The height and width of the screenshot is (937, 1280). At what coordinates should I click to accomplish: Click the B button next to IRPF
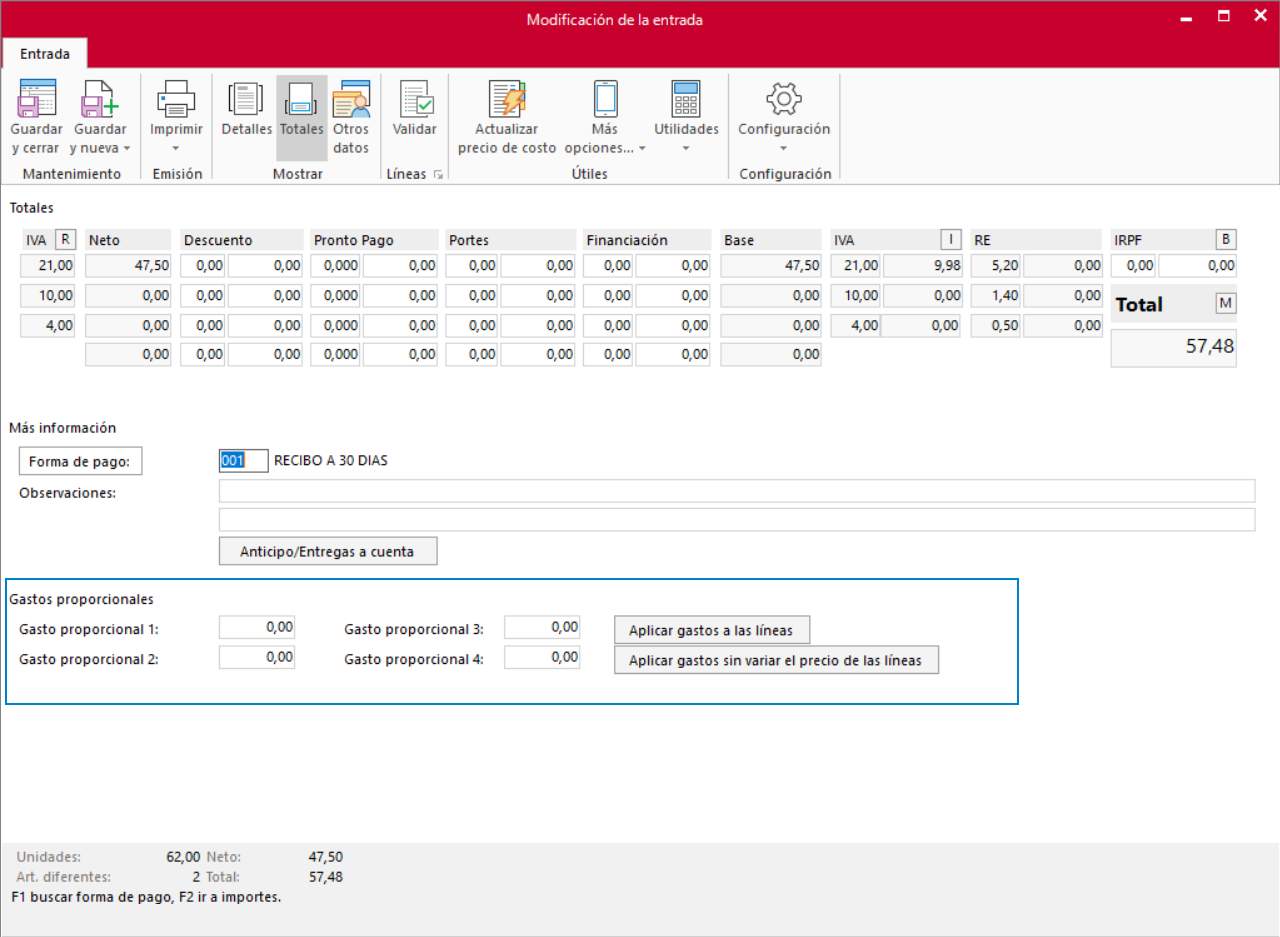pos(1226,239)
